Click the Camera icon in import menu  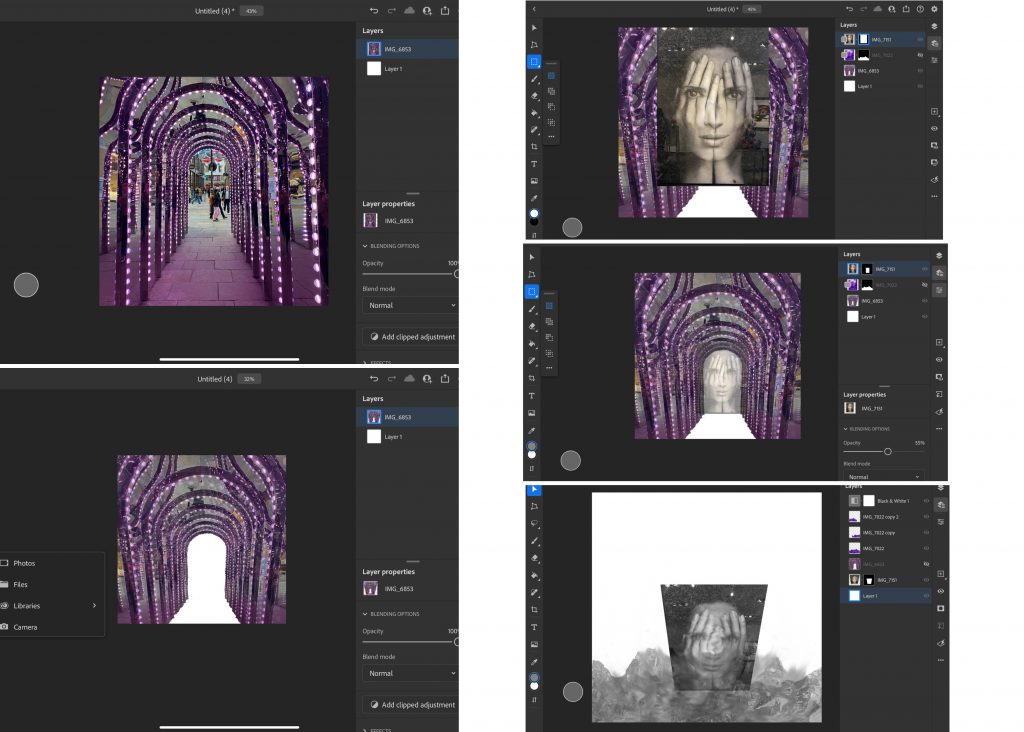tap(5, 627)
